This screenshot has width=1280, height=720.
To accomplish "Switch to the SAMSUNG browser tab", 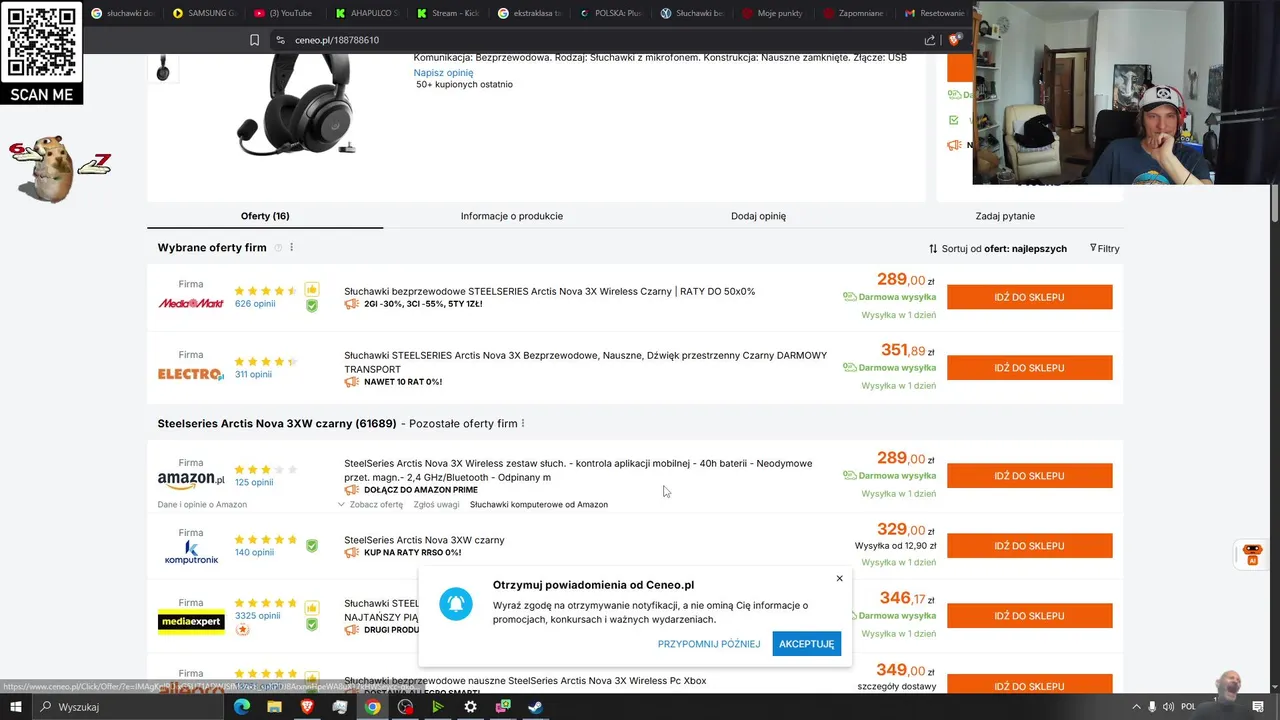I will tap(204, 13).
